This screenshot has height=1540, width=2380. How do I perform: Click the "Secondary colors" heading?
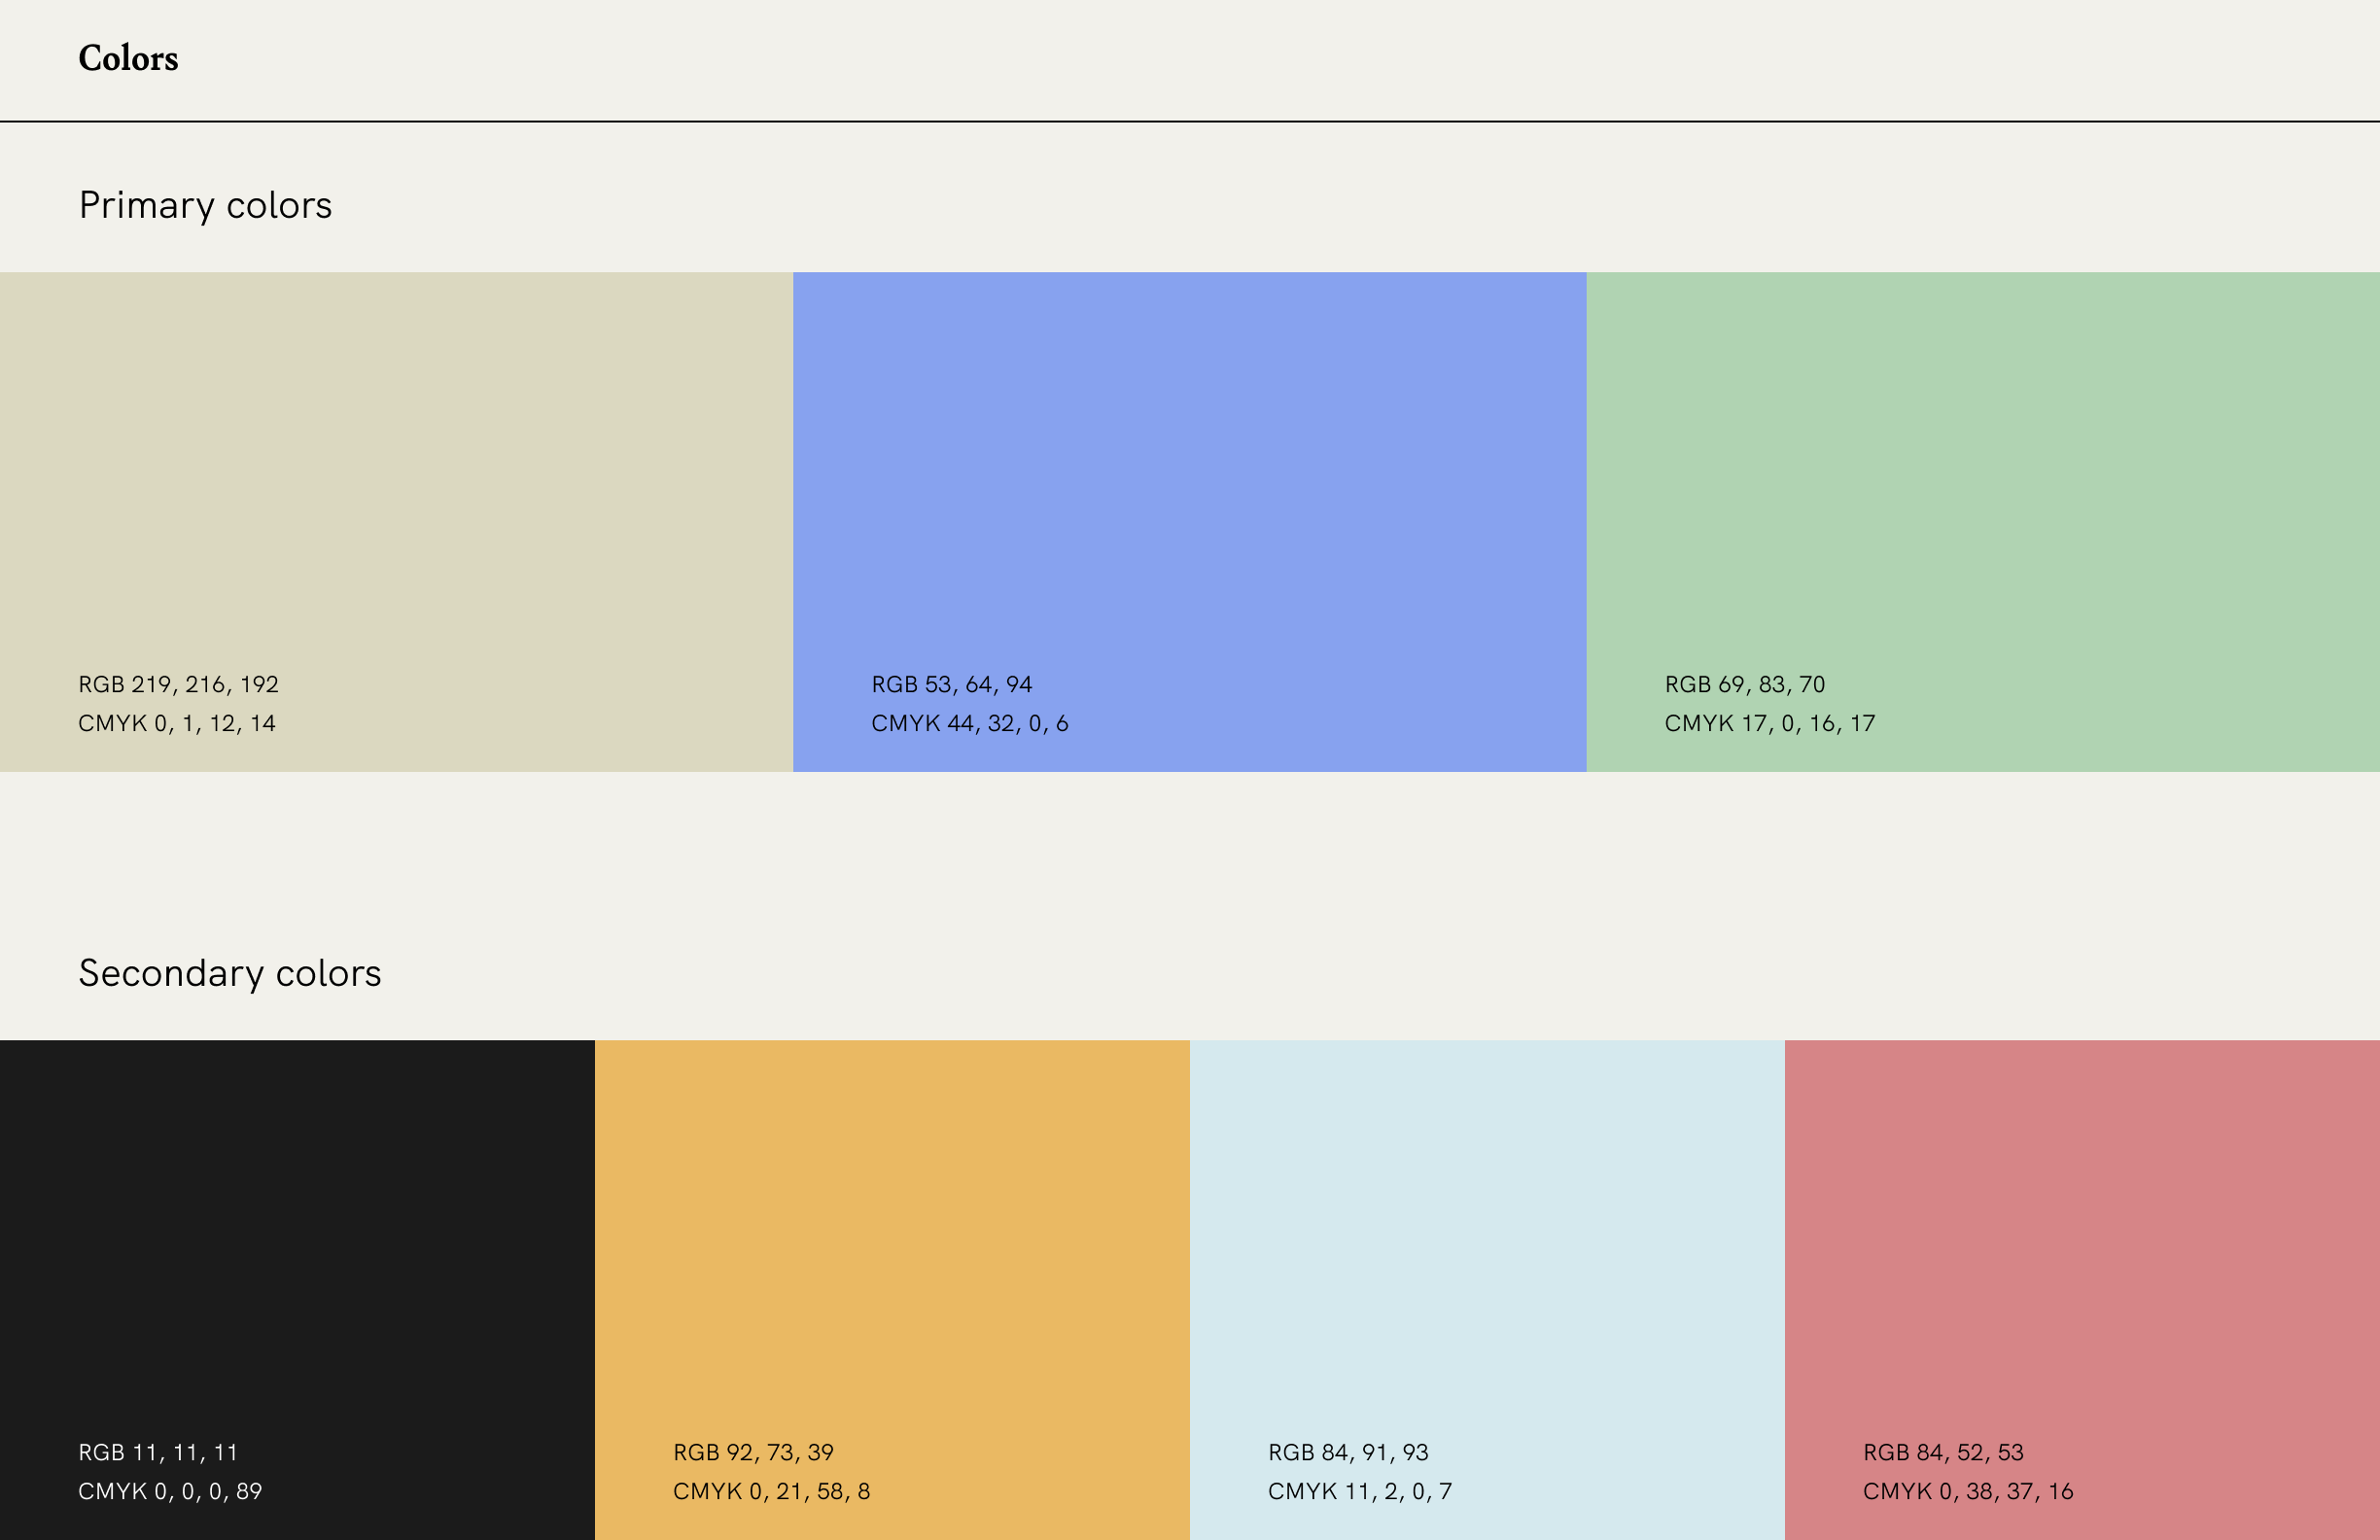click(230, 973)
